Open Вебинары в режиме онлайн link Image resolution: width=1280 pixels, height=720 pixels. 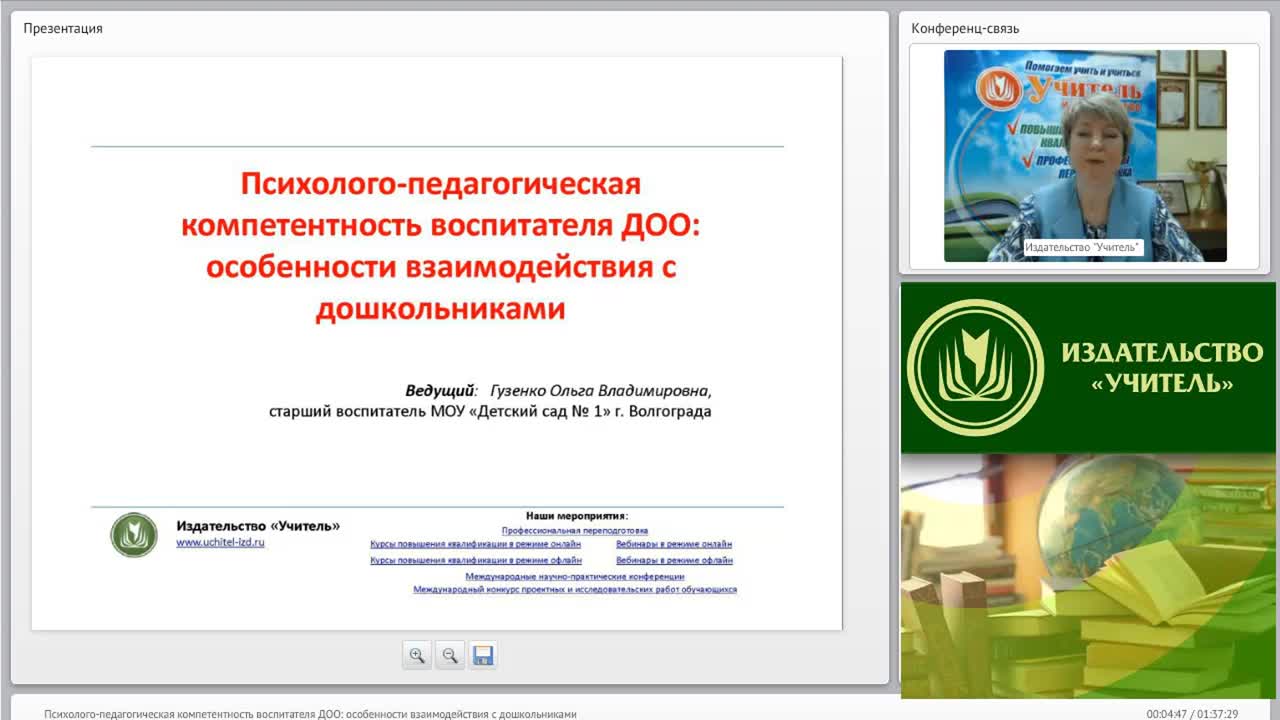[x=674, y=545]
